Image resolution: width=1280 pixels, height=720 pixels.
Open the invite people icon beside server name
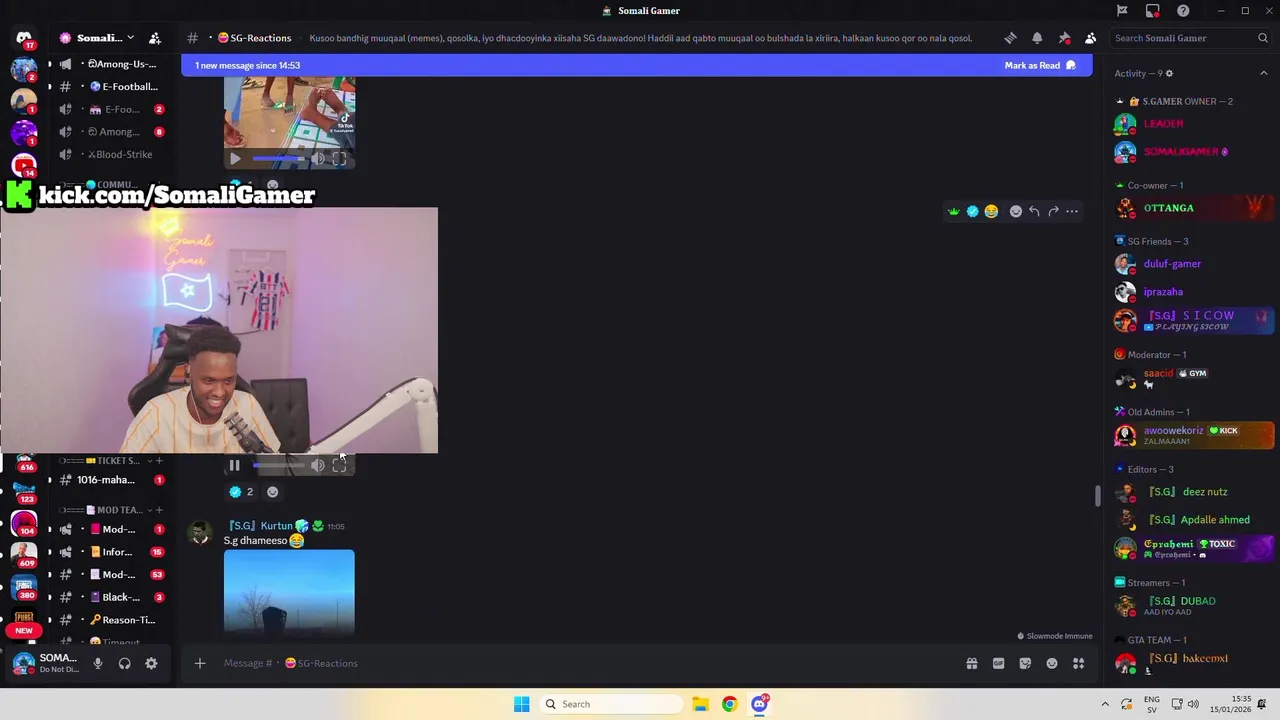155,38
